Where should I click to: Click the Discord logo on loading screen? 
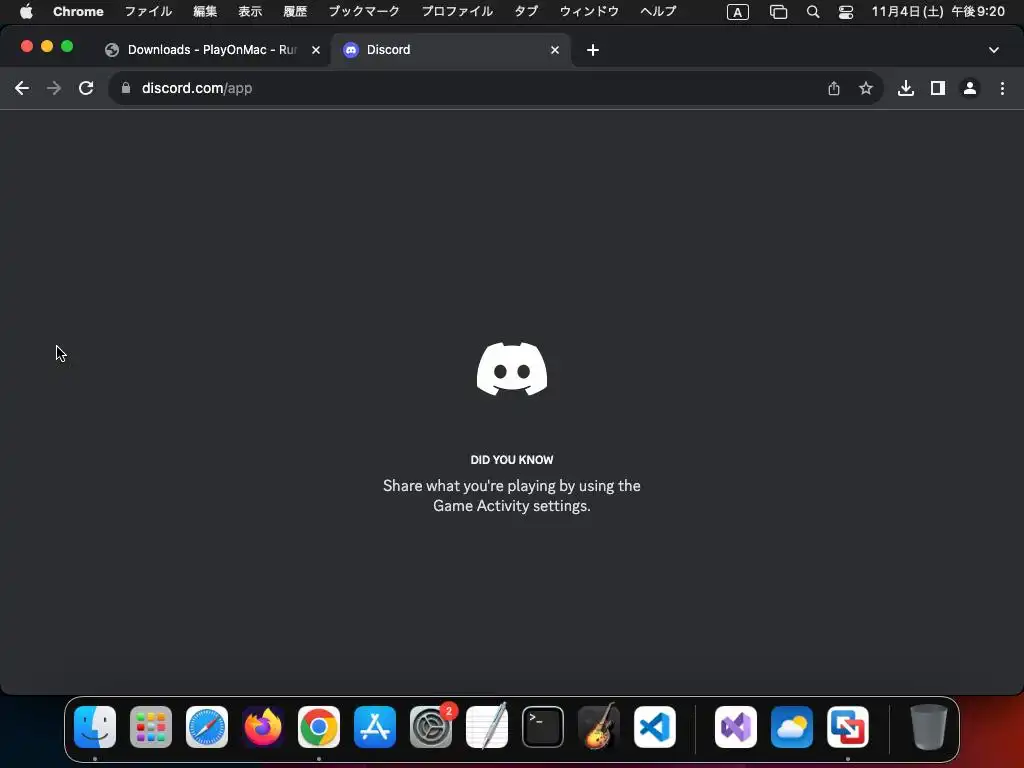[512, 369]
